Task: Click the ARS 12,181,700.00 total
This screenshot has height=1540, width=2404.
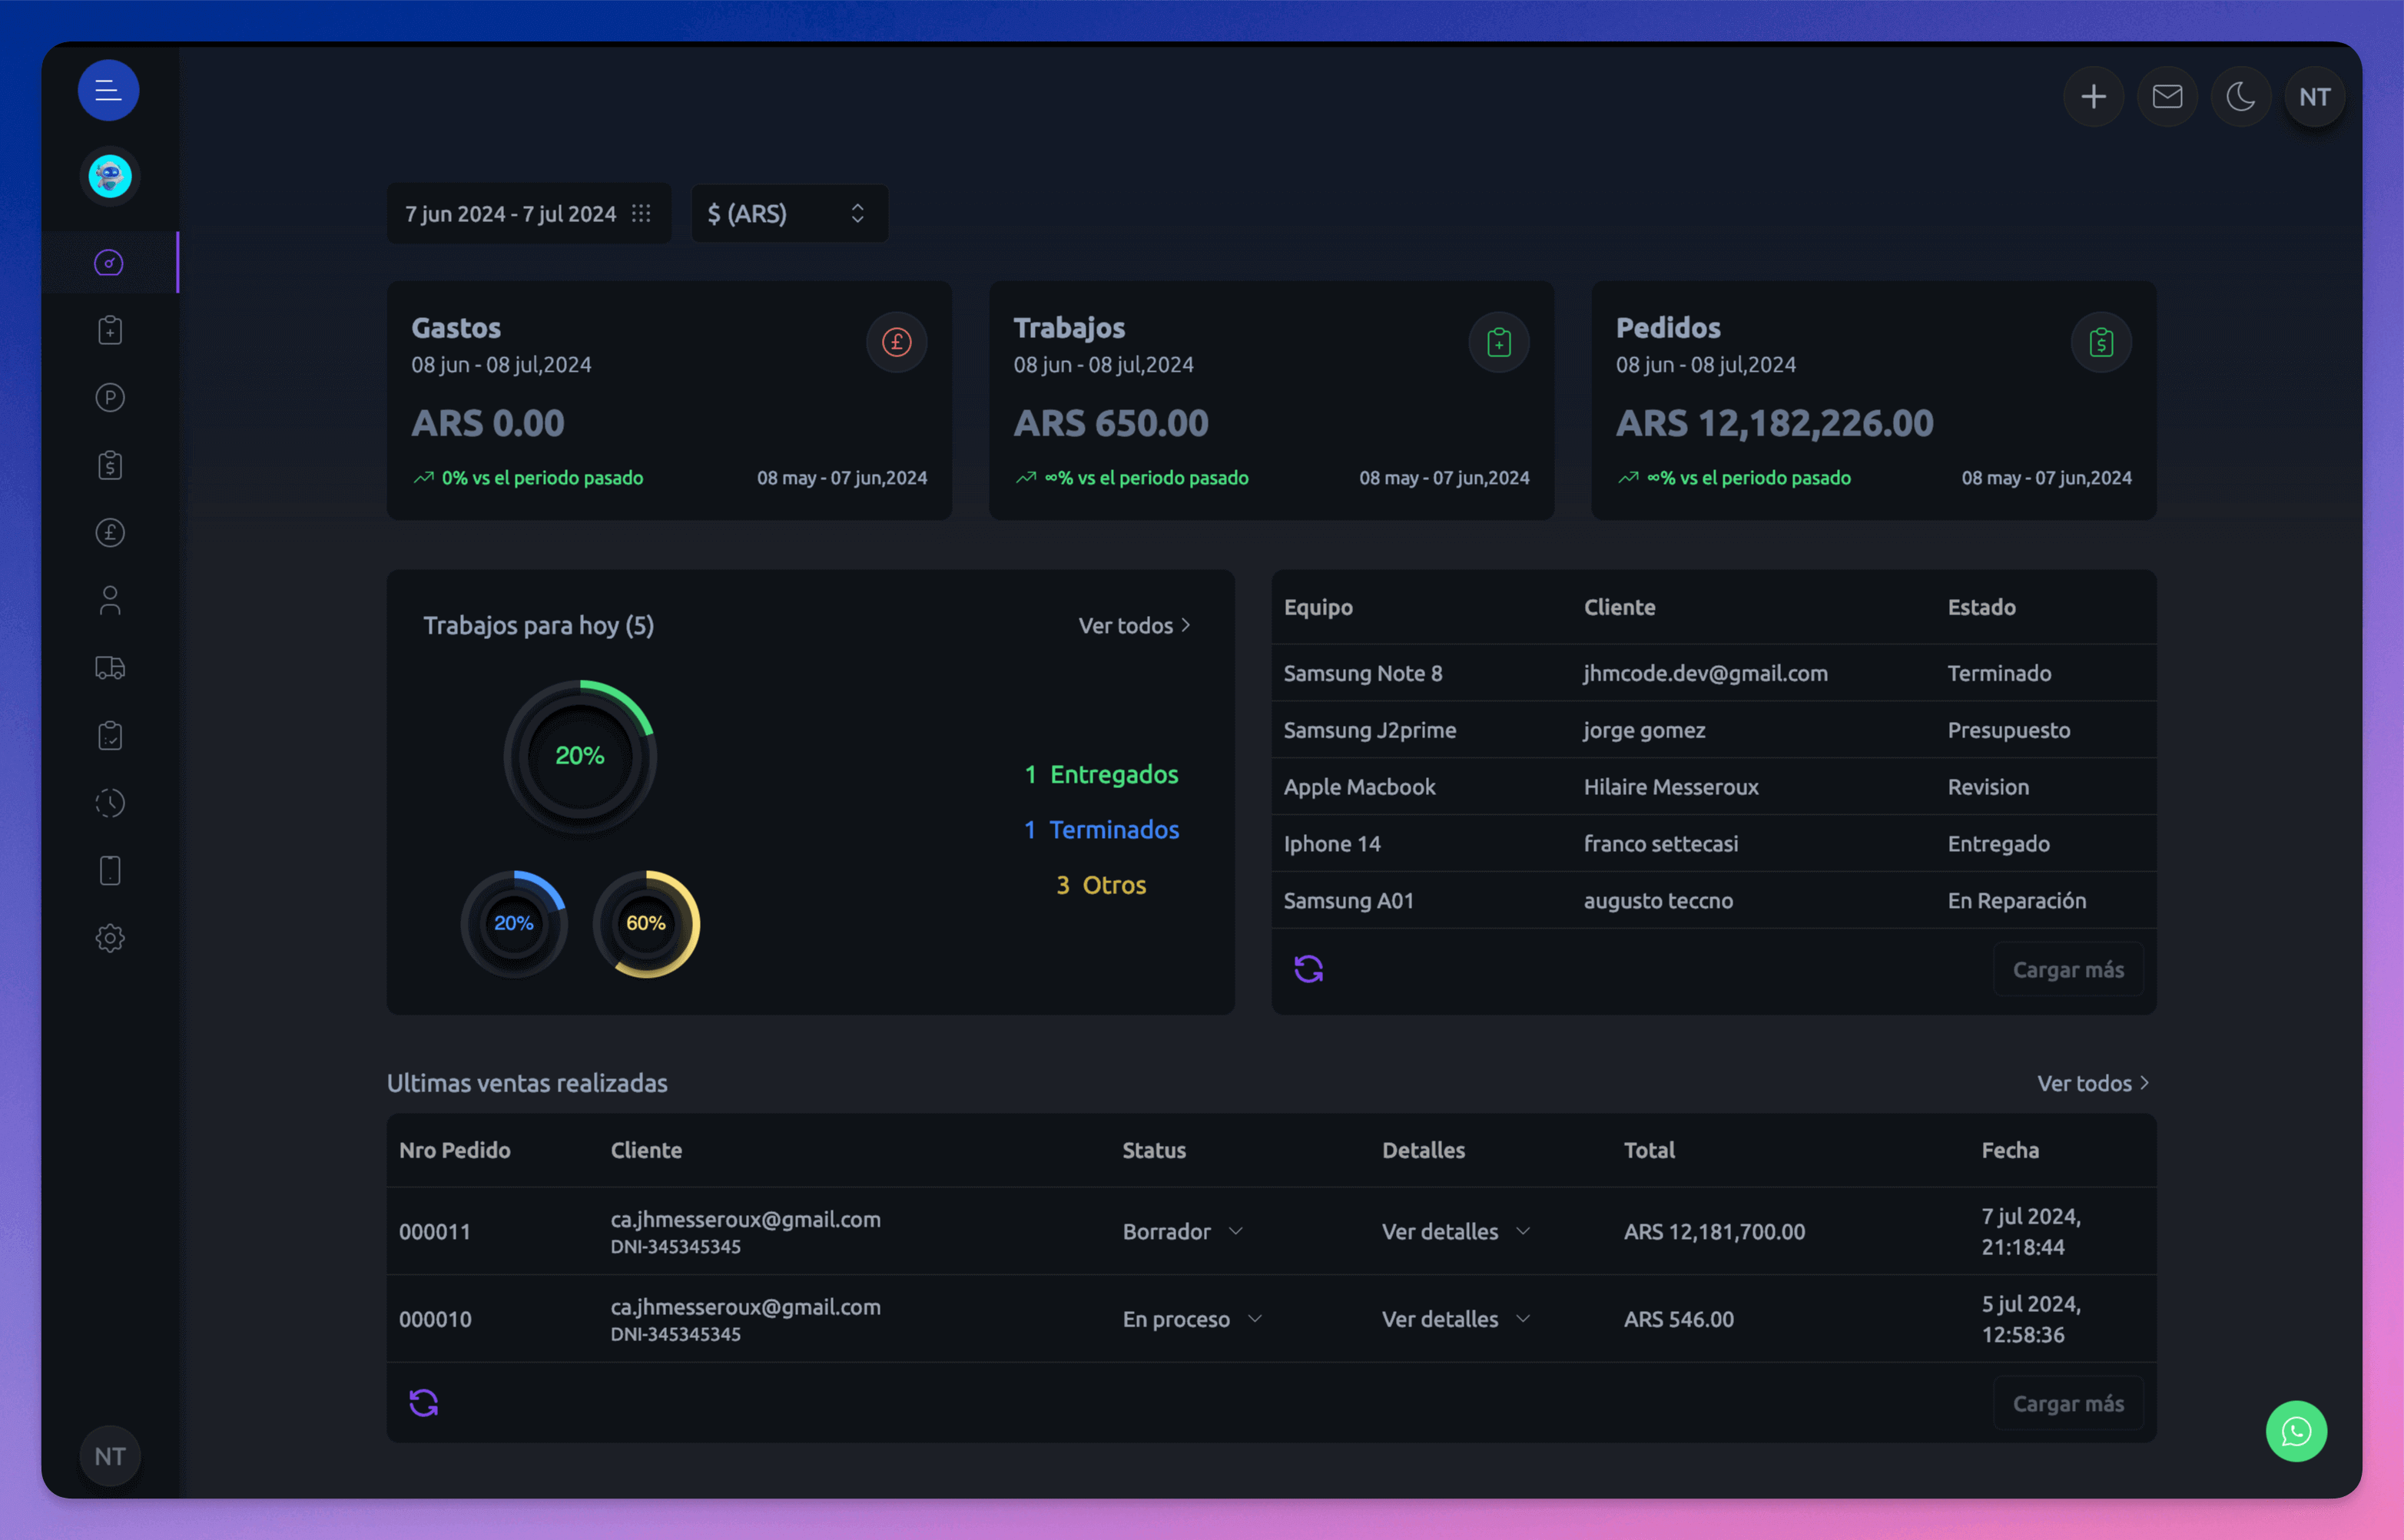Action: [x=1714, y=1231]
